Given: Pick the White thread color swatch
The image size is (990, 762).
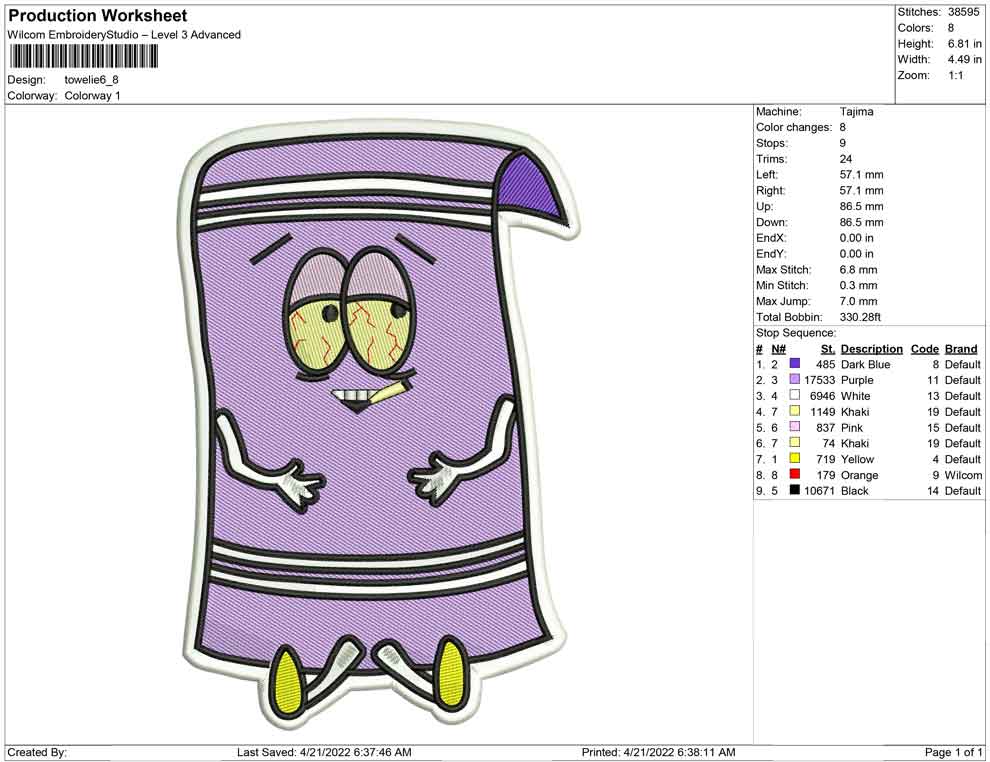Looking at the screenshot, I should (795, 395).
